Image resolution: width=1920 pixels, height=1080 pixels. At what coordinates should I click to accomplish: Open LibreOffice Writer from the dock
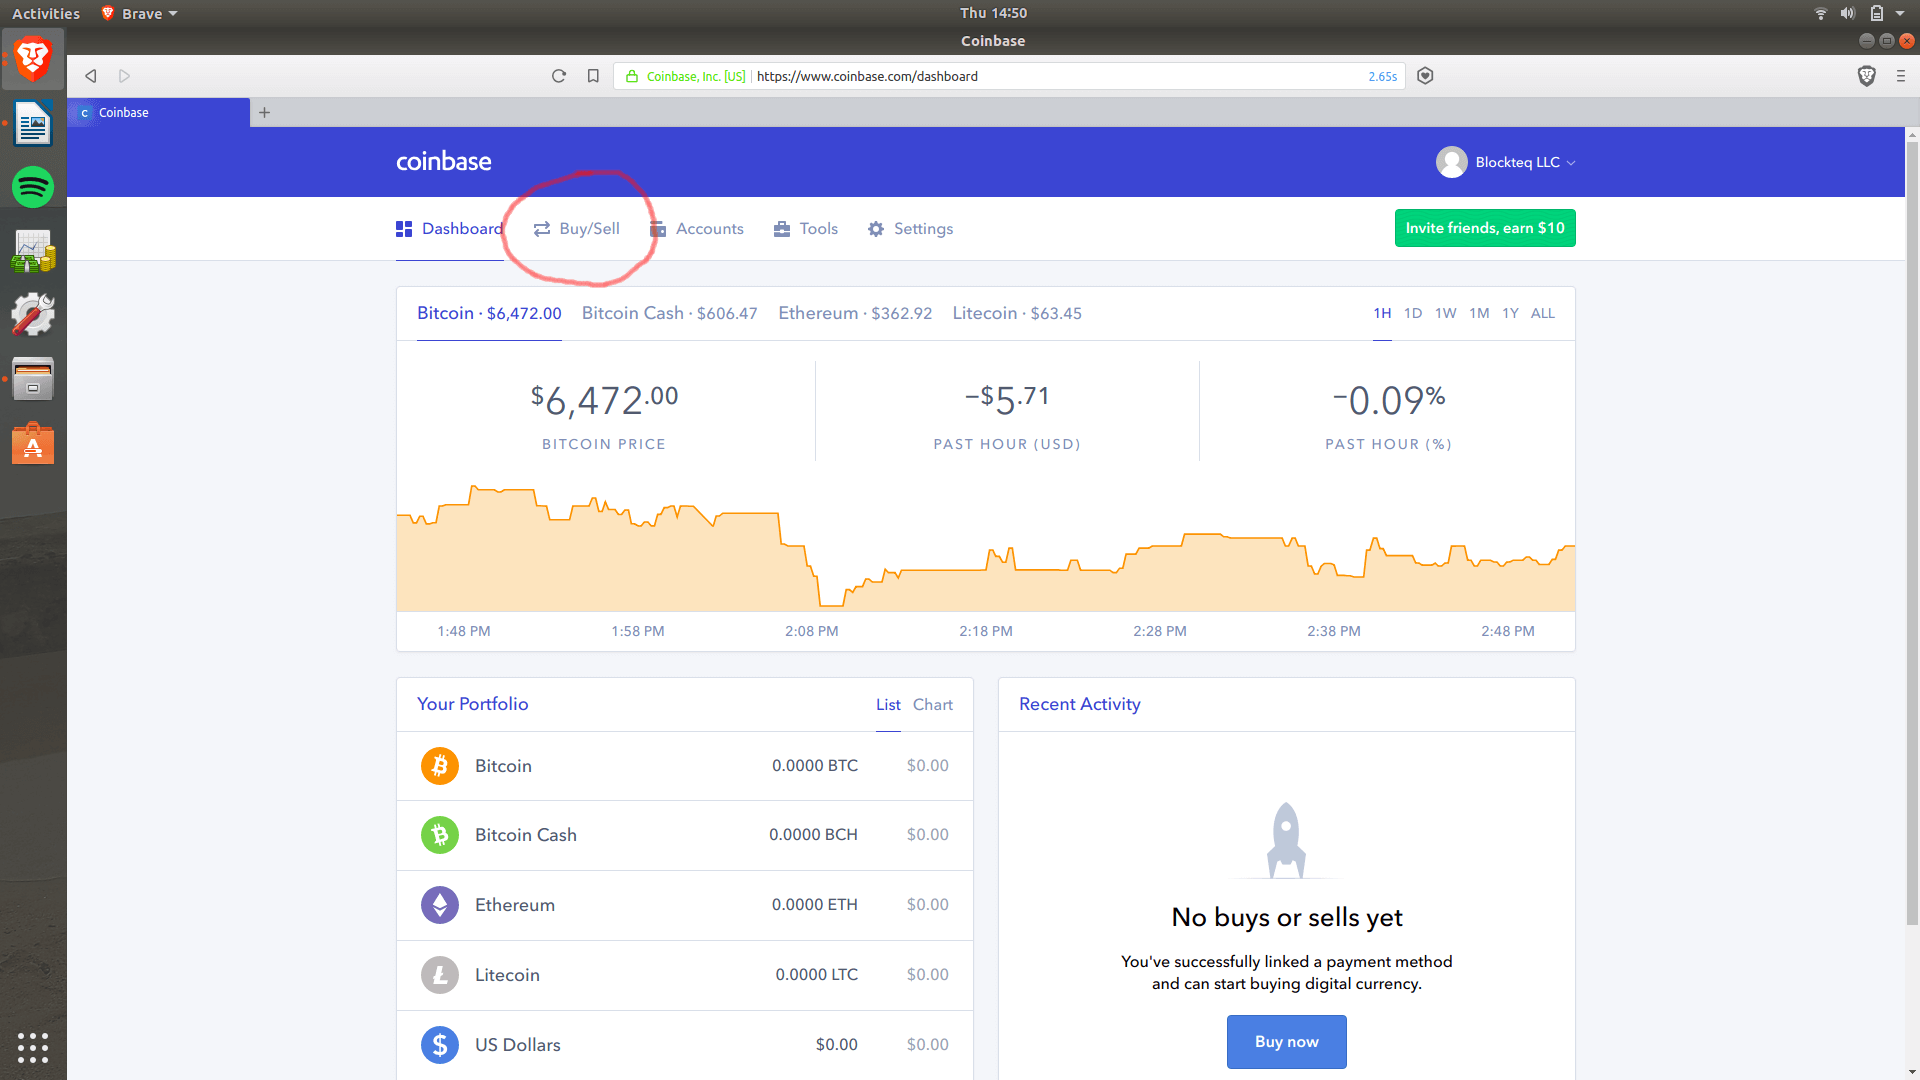pos(33,124)
